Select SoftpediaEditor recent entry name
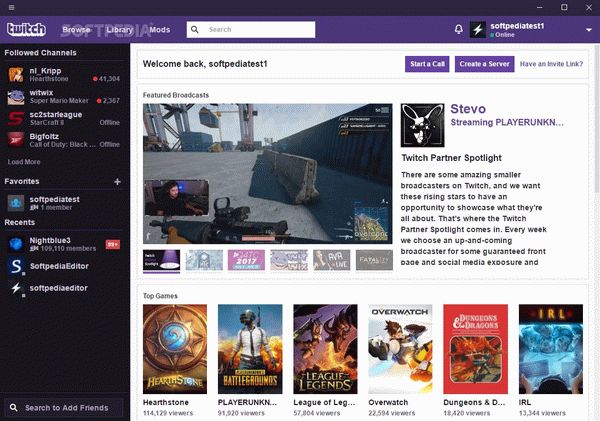The height and width of the screenshot is (421, 600). tap(59, 266)
